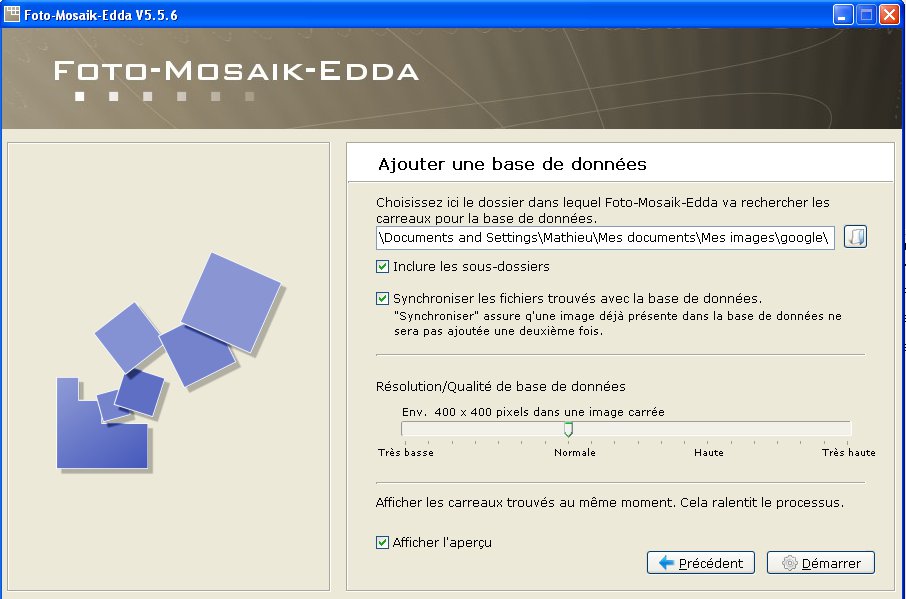Uncheck Synchroniser les fichiers trouvés checkbox
This screenshot has width=906, height=599.
tap(382, 299)
